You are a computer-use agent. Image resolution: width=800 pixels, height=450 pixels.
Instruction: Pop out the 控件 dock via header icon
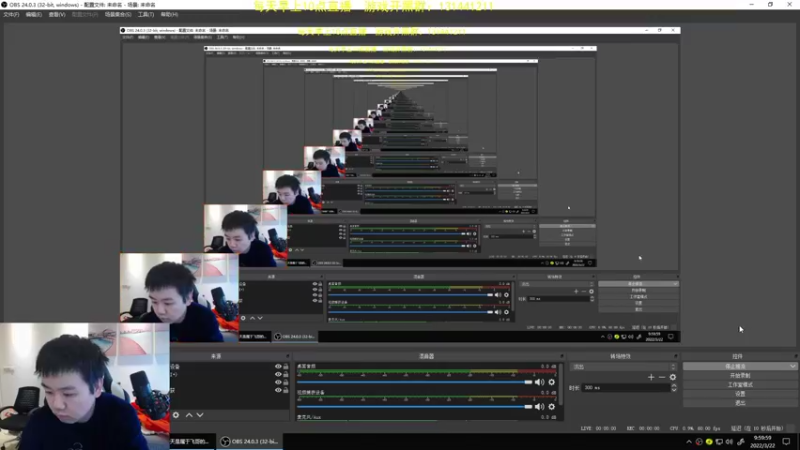coord(795,356)
